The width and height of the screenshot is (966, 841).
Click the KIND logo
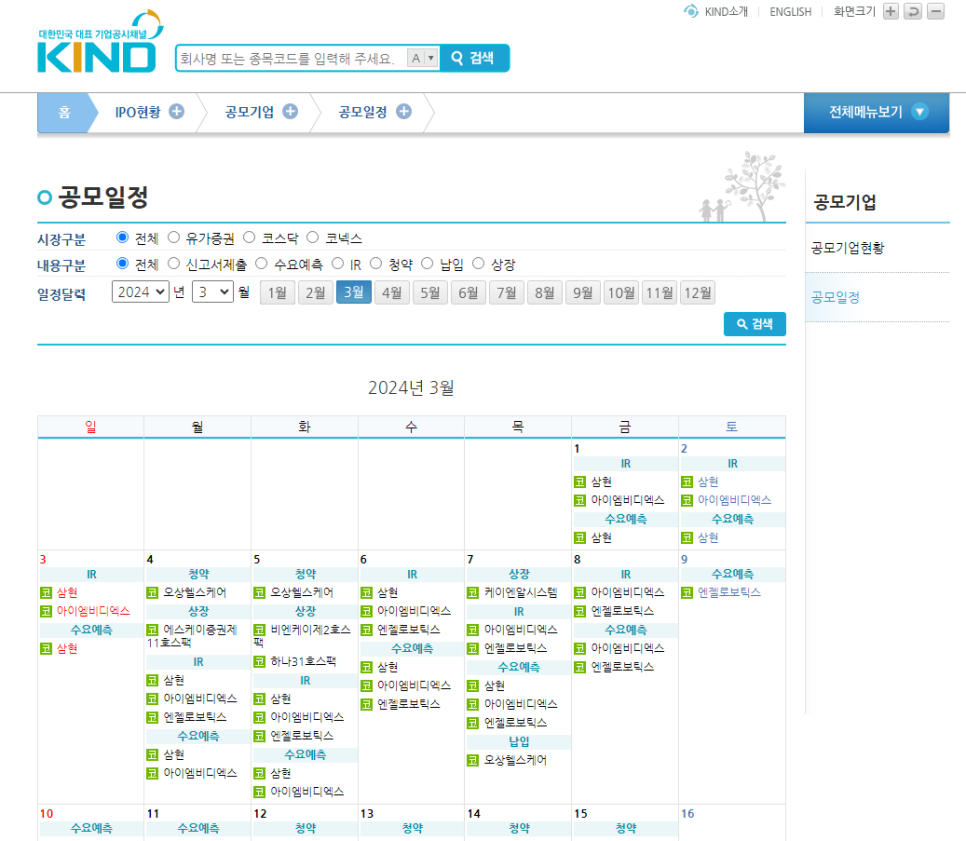click(x=100, y=42)
